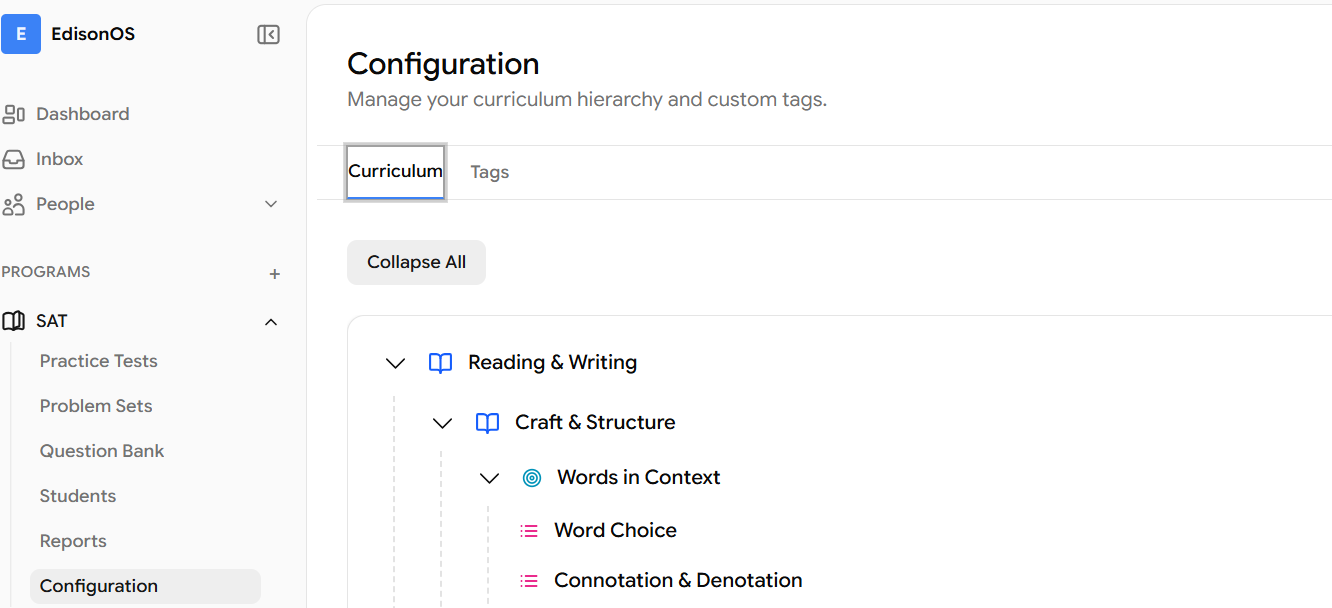Collapse the SAT program section

tap(270, 321)
